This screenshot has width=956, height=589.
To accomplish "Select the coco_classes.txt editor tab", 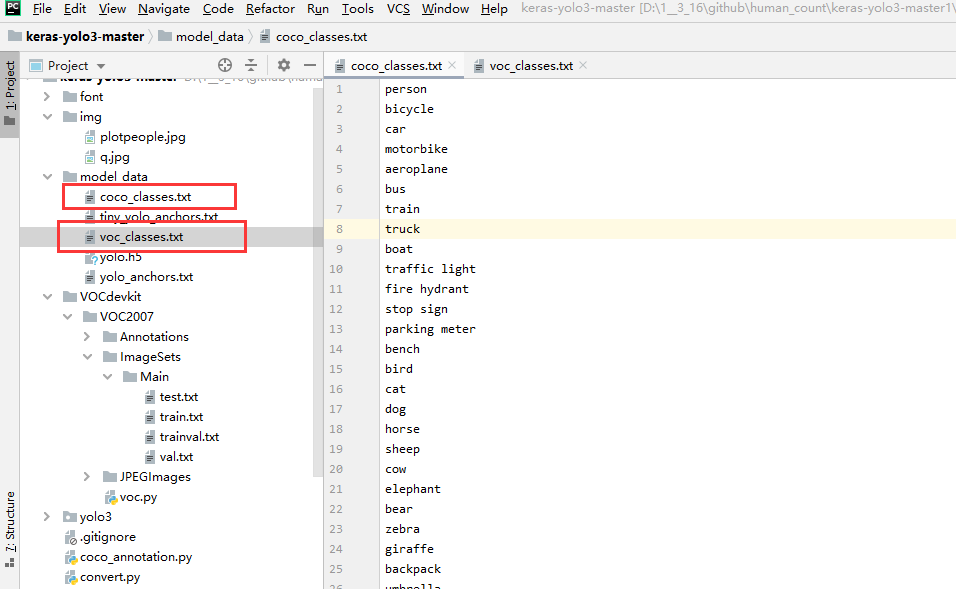I will coord(395,66).
